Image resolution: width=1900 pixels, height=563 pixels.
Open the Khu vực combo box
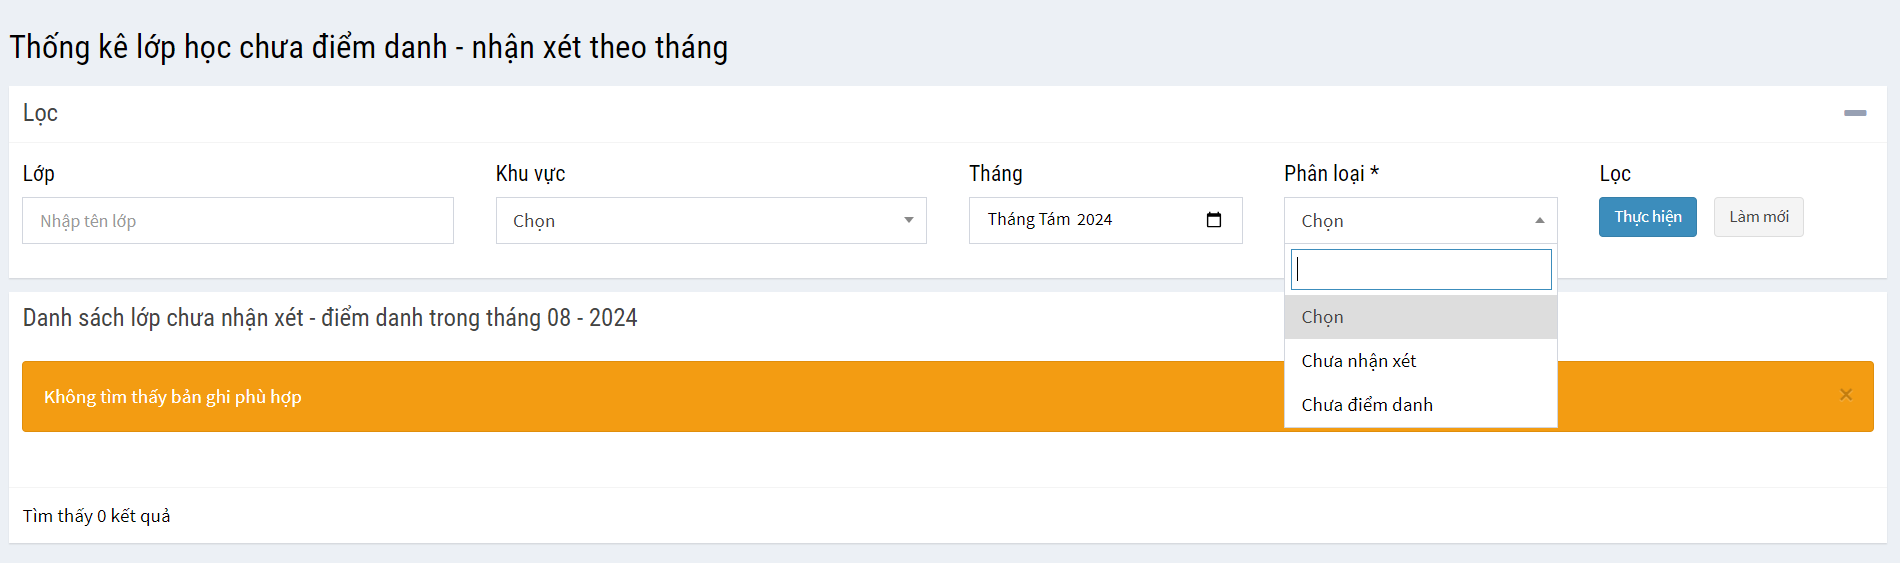pyautogui.click(x=710, y=220)
